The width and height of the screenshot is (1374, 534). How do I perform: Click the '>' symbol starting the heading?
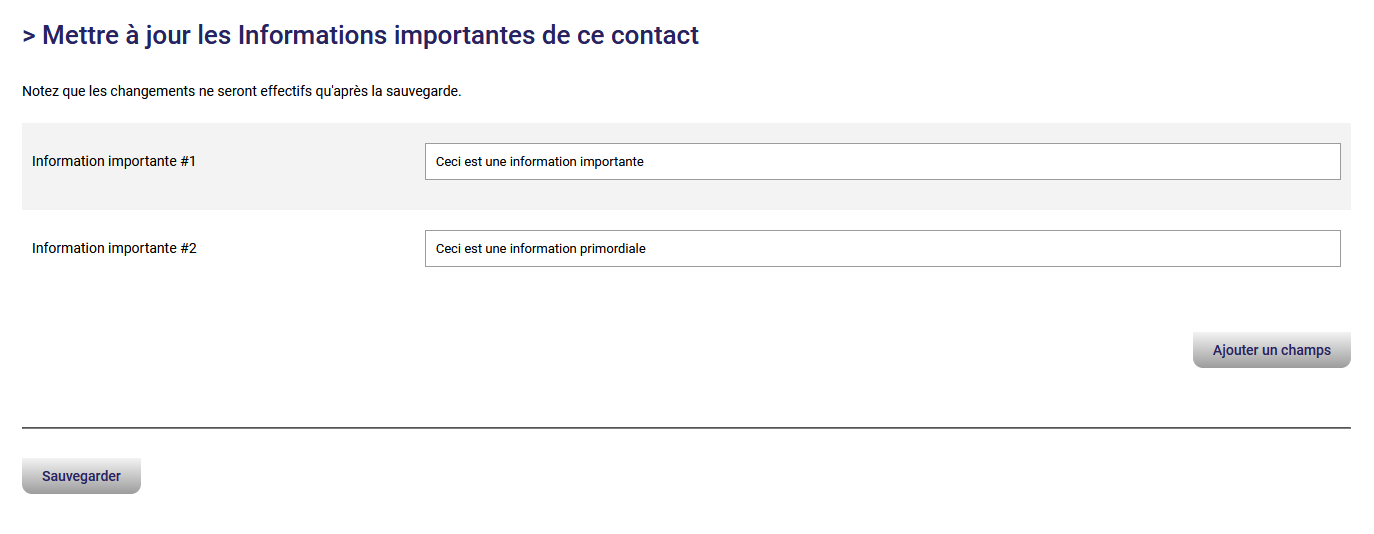click(x=29, y=36)
